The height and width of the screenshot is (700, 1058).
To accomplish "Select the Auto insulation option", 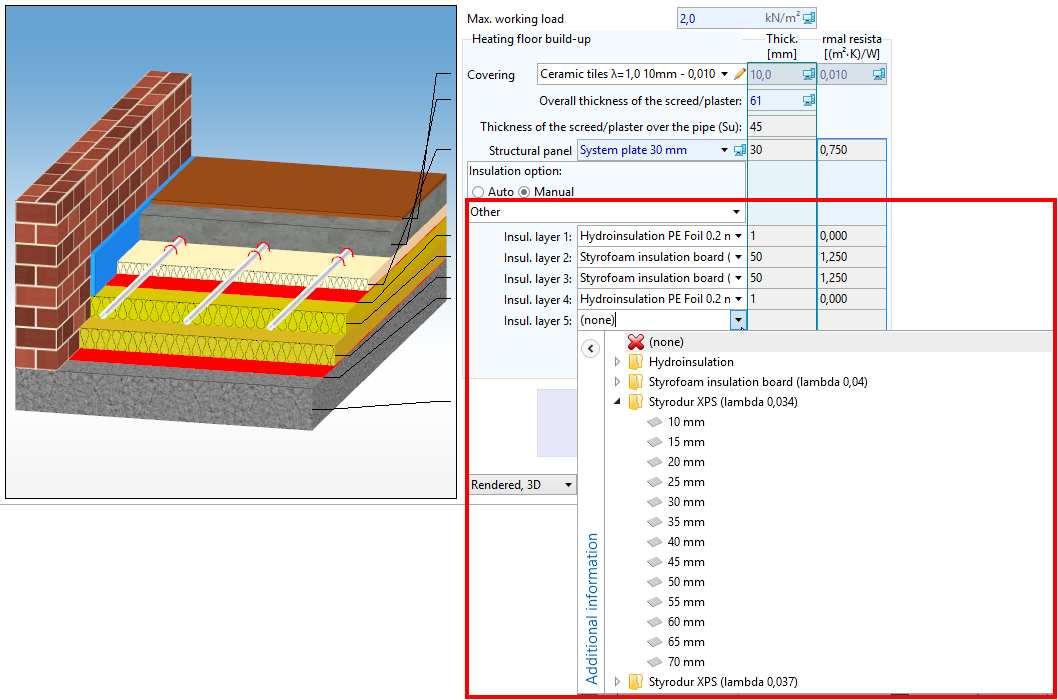I will pos(478,192).
